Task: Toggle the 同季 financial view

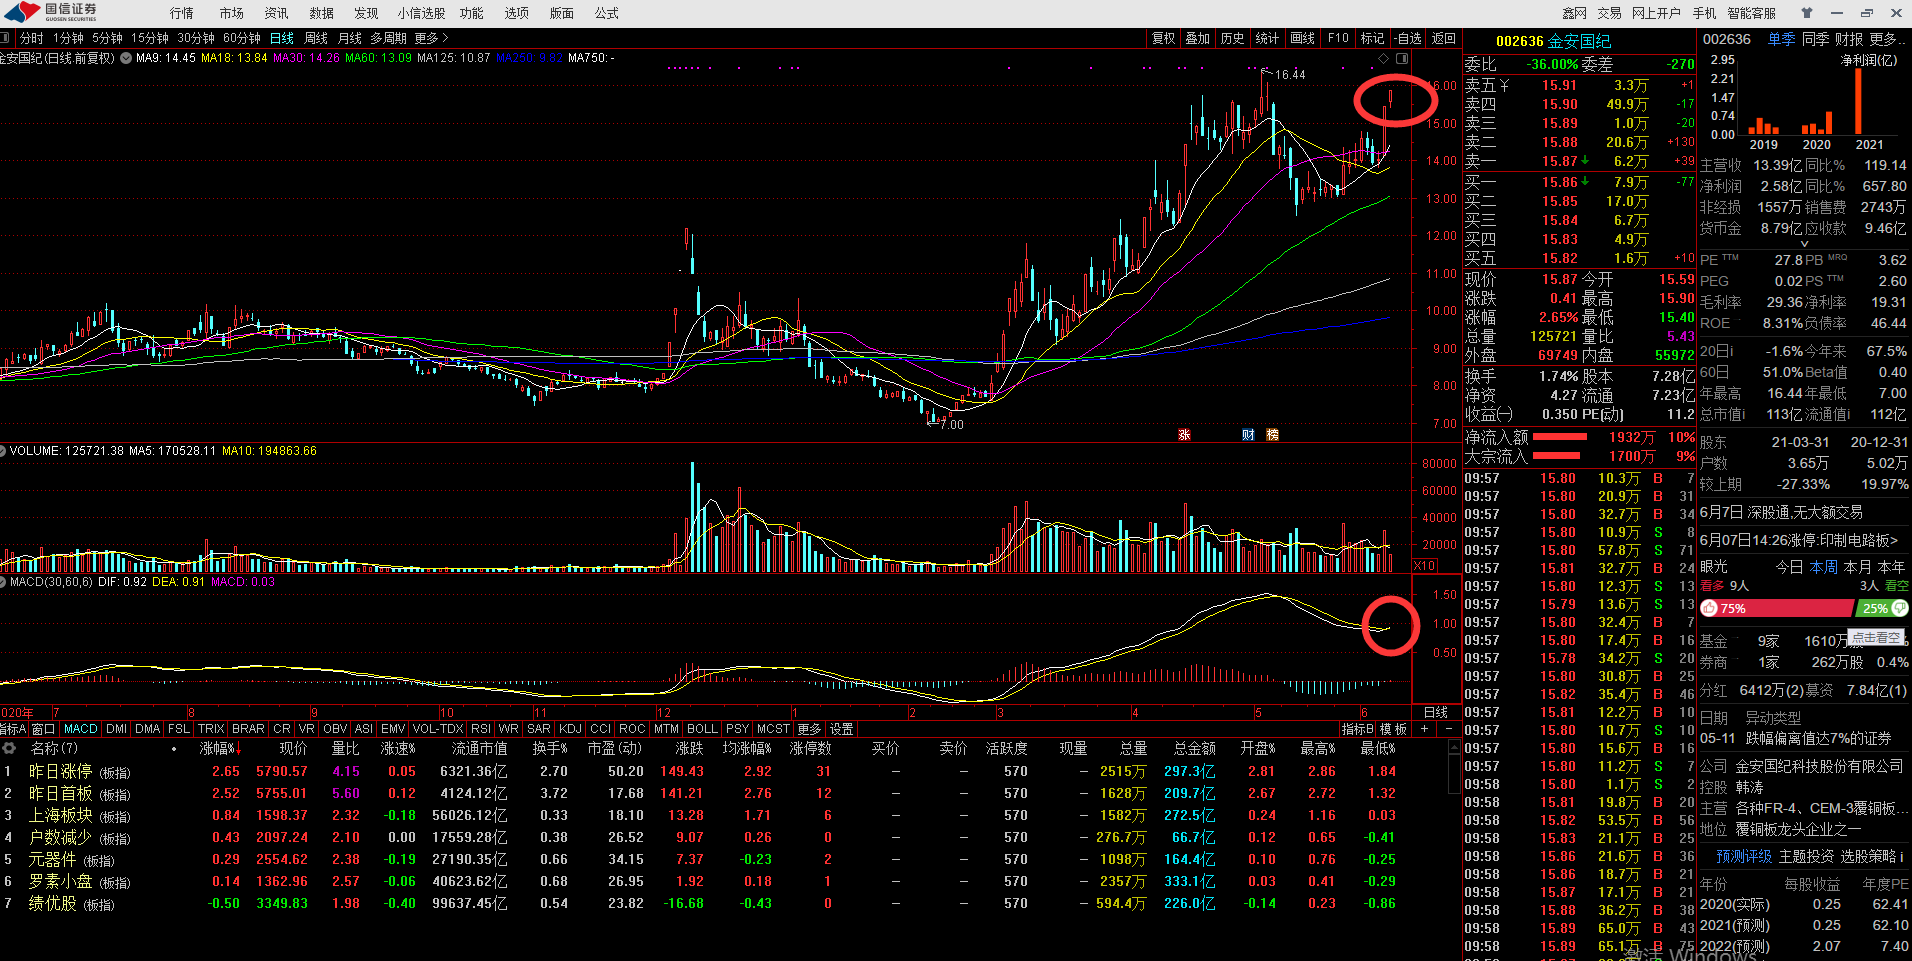Action: pyautogui.click(x=1815, y=39)
